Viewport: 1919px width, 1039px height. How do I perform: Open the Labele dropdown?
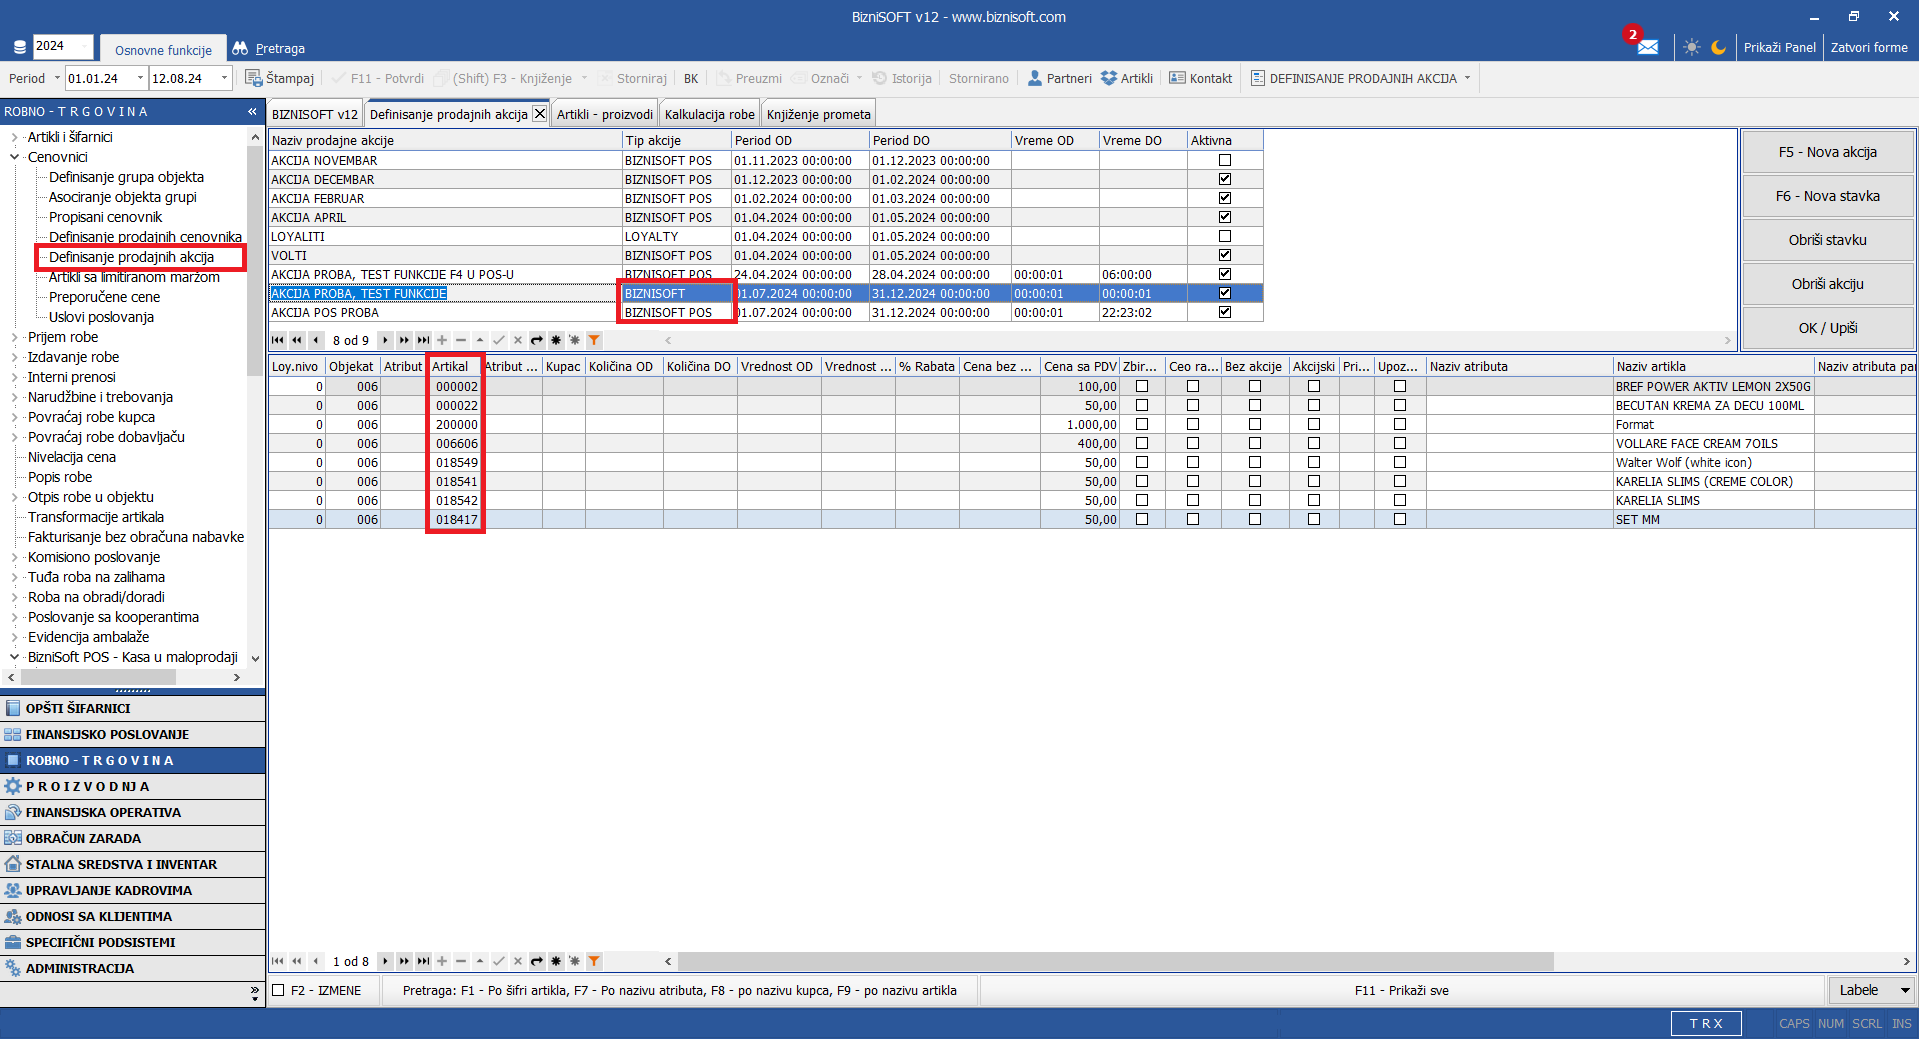coord(1904,990)
